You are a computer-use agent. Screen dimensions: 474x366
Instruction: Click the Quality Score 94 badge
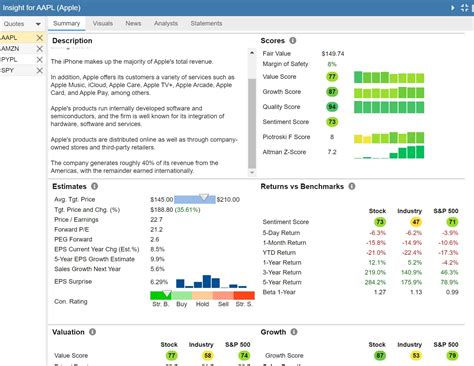[x=332, y=107]
